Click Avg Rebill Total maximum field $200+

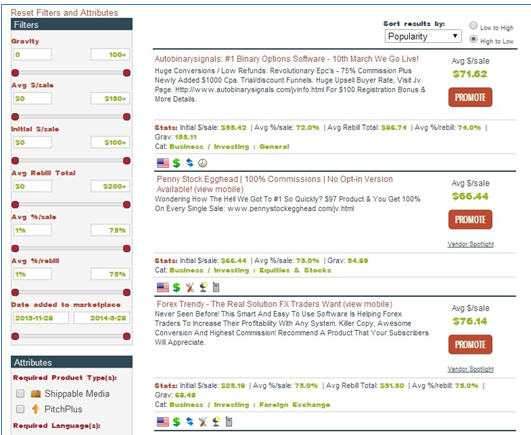(x=110, y=187)
